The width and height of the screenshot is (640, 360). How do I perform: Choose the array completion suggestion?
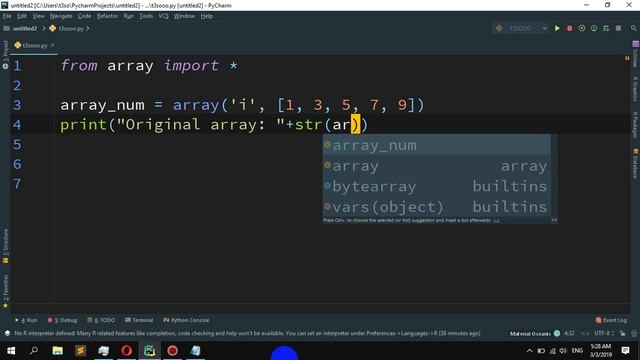pyautogui.click(x=437, y=166)
